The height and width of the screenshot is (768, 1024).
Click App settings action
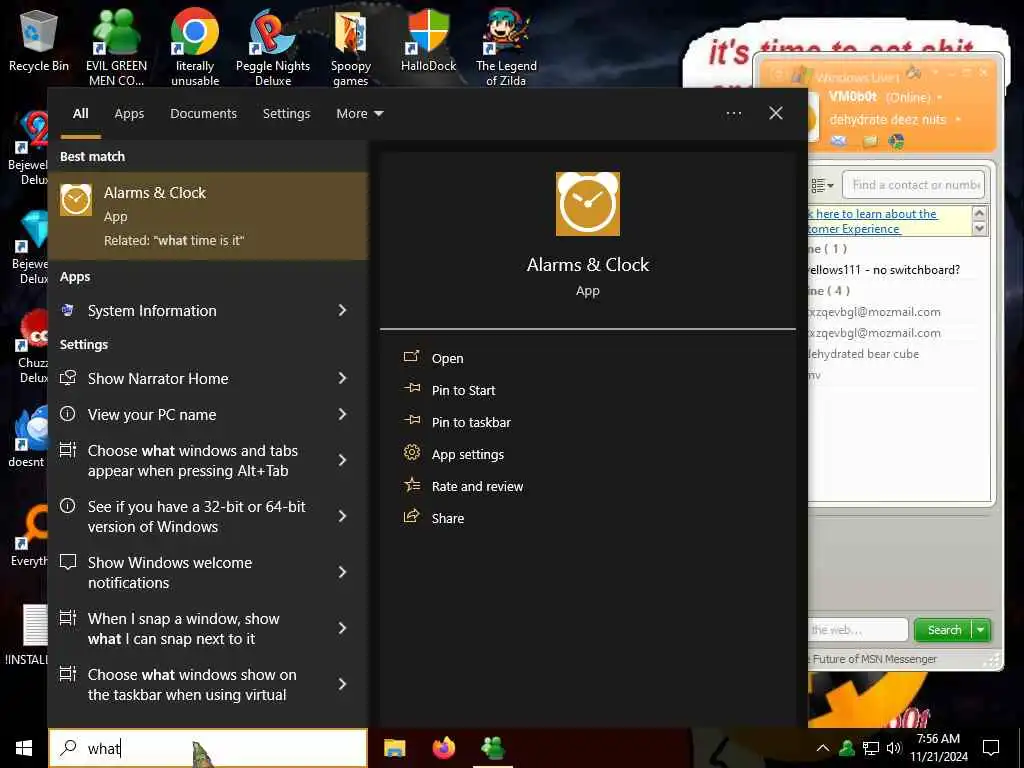tap(468, 455)
